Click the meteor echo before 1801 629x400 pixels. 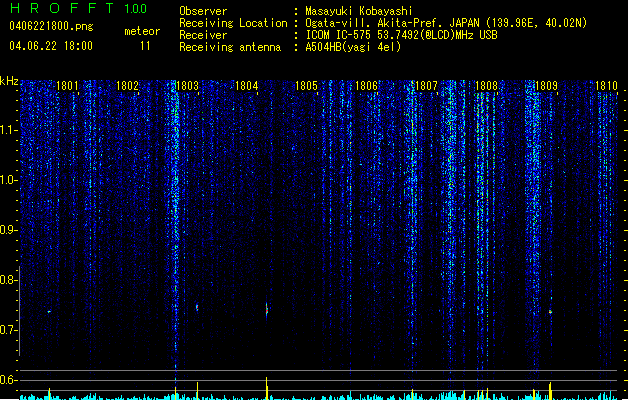(x=49, y=312)
